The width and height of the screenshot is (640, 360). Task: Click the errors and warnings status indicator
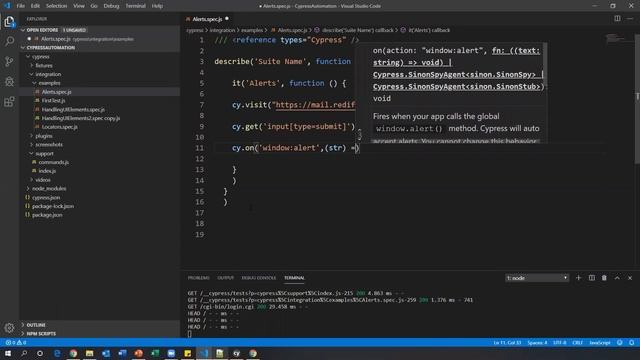click(16, 342)
